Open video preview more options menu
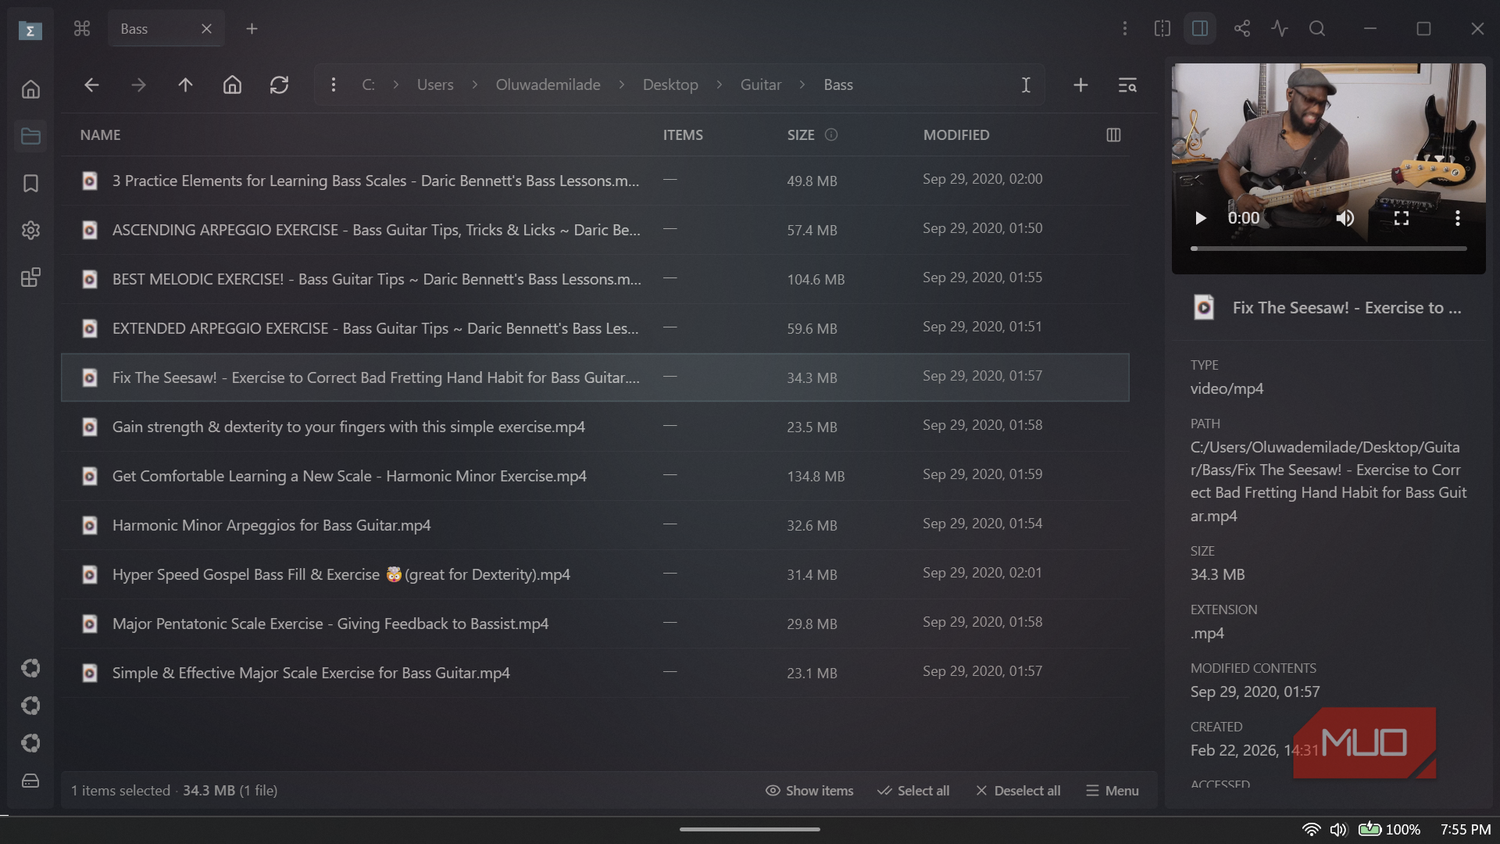 click(x=1457, y=218)
